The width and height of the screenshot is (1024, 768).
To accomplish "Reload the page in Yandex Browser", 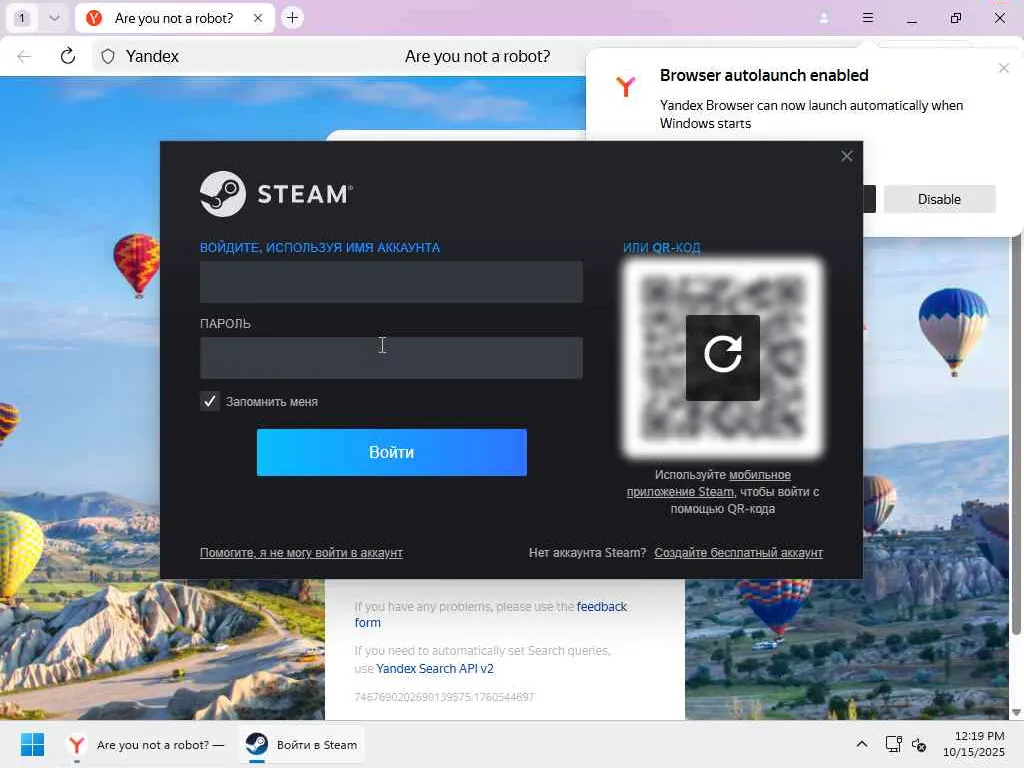I will (68, 56).
